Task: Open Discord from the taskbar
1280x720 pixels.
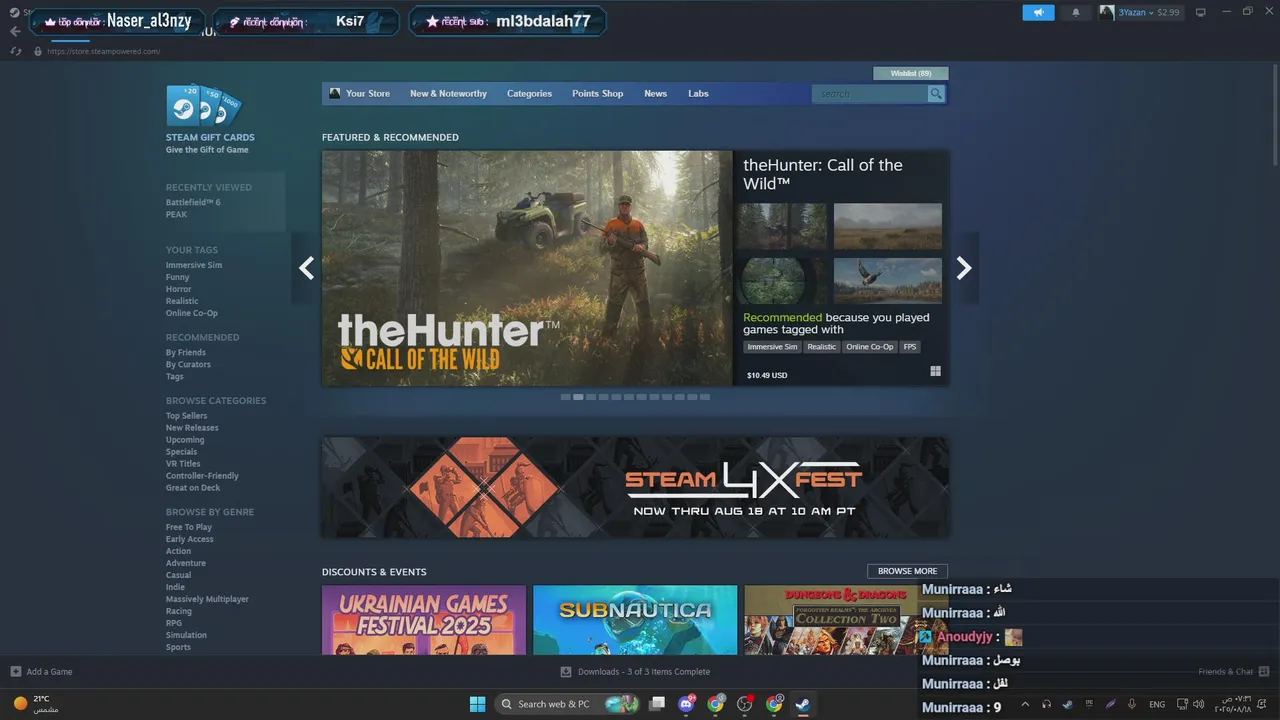Action: 687,704
